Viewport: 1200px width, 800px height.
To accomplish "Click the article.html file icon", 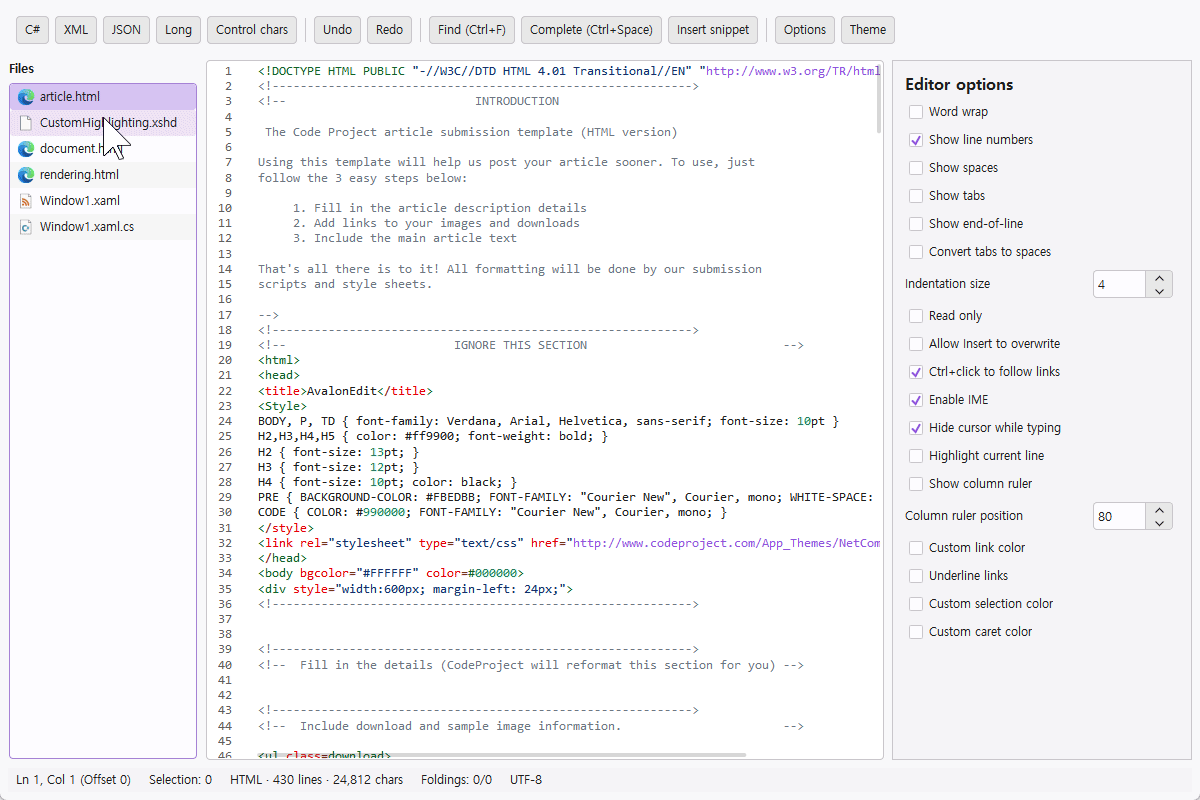I will pos(26,97).
